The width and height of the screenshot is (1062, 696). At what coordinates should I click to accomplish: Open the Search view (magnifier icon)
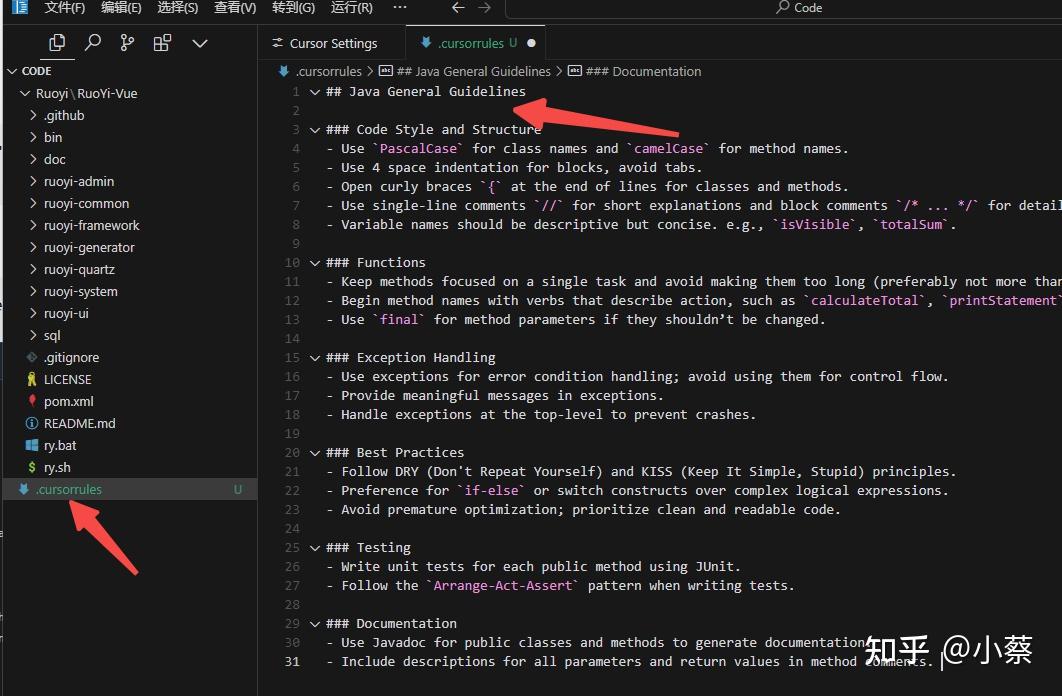coord(92,43)
